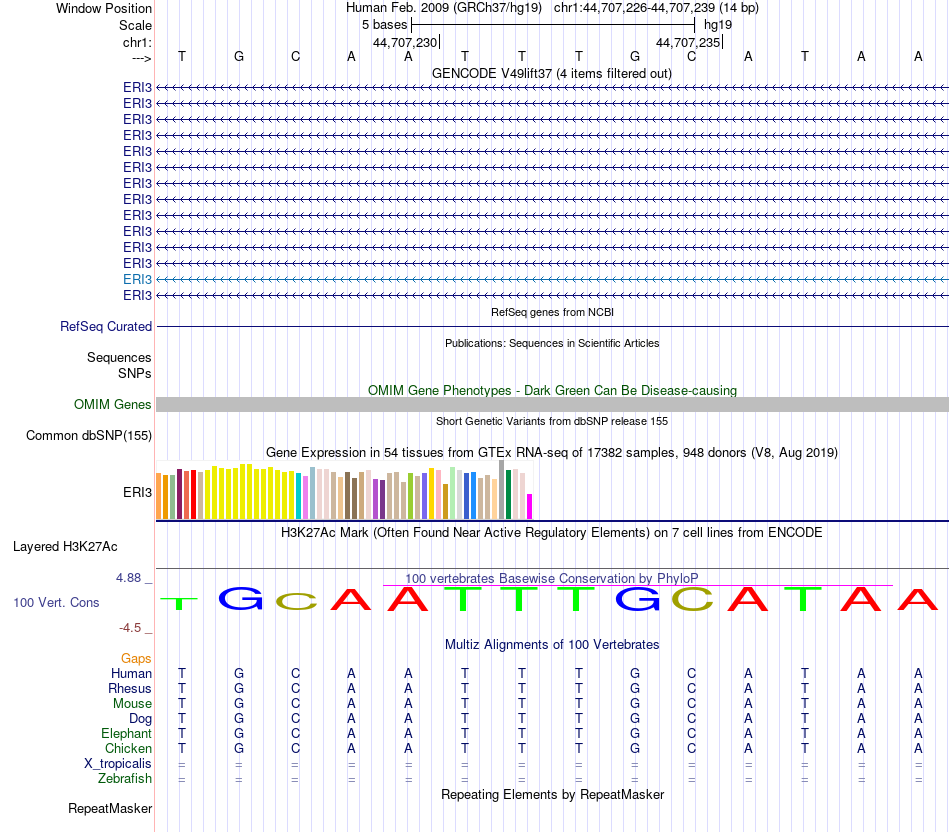Image resolution: width=950 pixels, height=832 pixels.
Task: Click the RefSeq Curated track label
Action: [105, 326]
